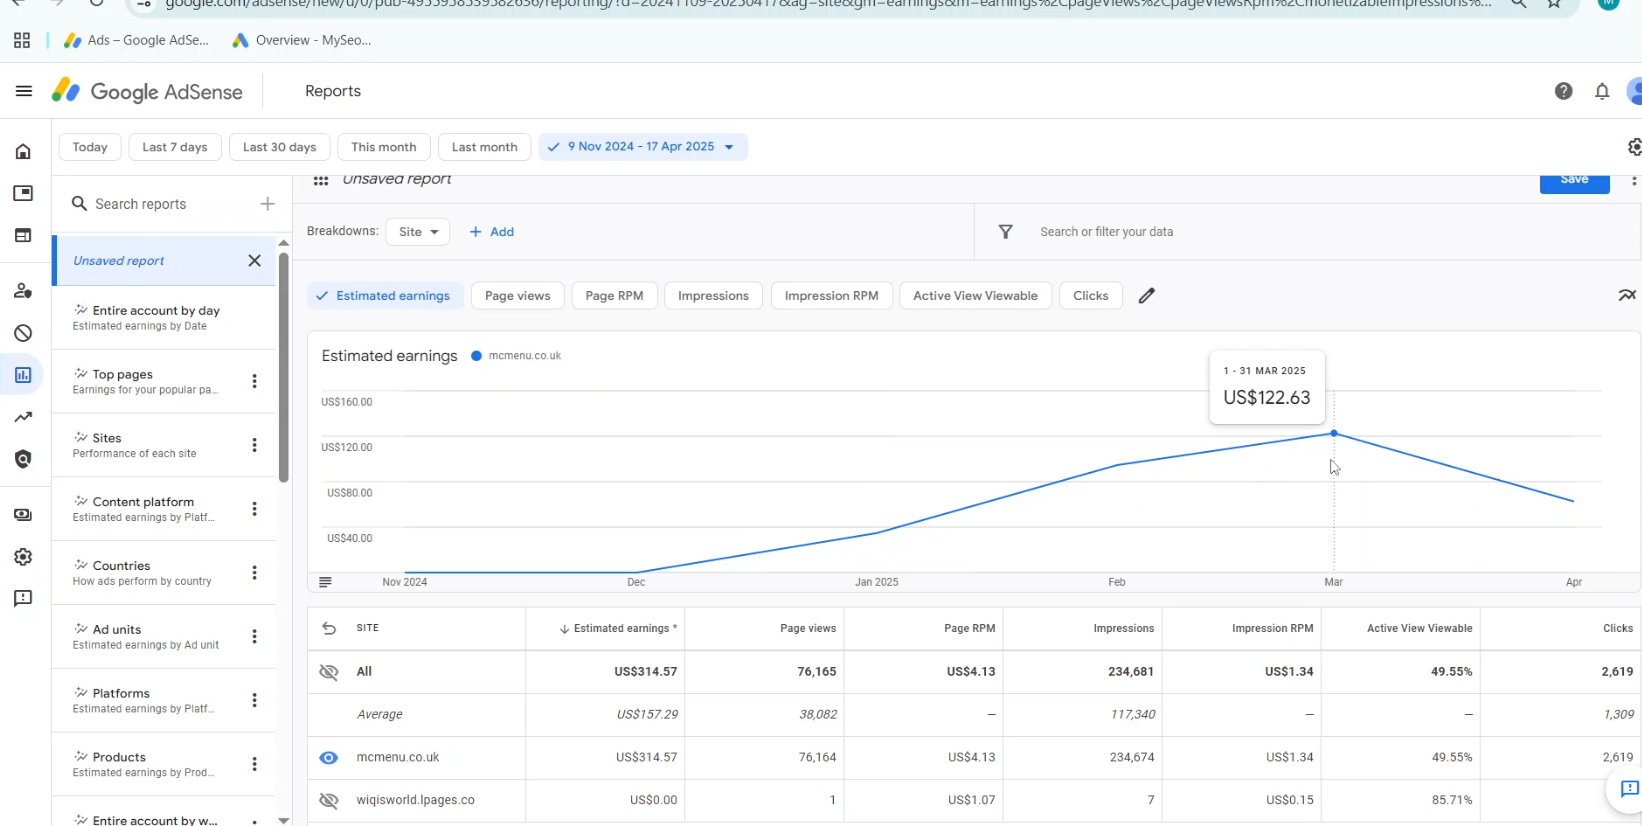
Task: Click the report drag handle dots
Action: tap(321, 181)
